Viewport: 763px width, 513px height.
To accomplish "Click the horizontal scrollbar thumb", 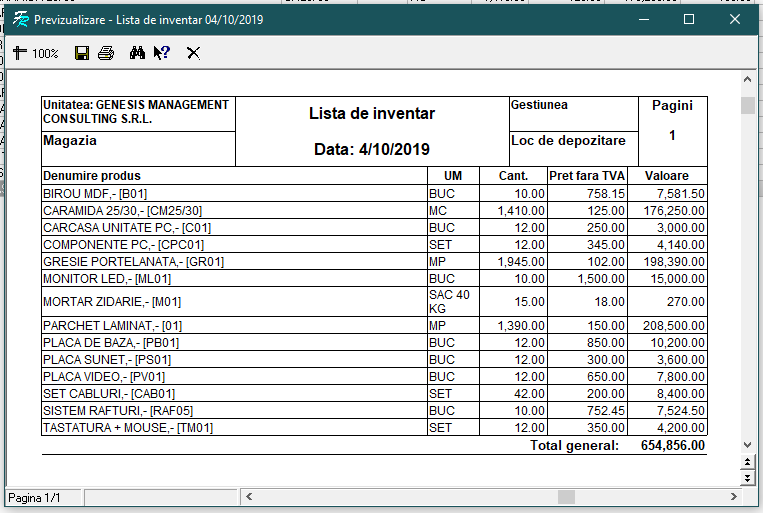I will [567, 497].
